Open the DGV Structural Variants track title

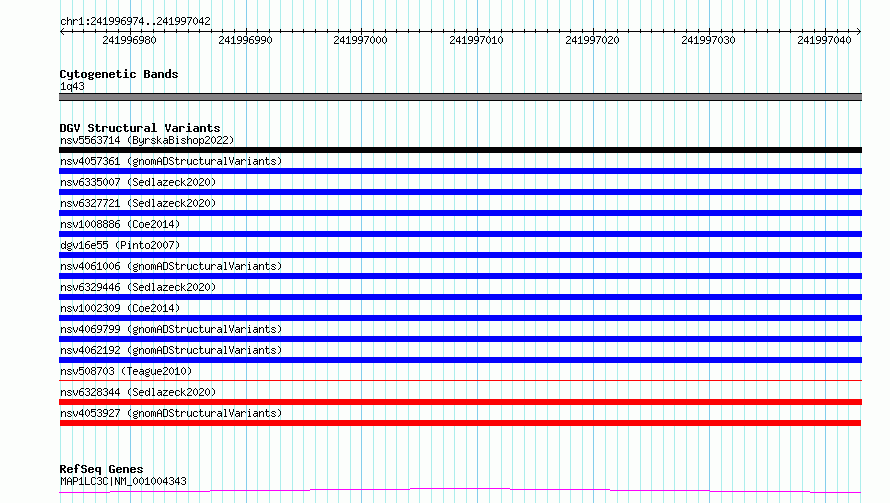point(140,128)
